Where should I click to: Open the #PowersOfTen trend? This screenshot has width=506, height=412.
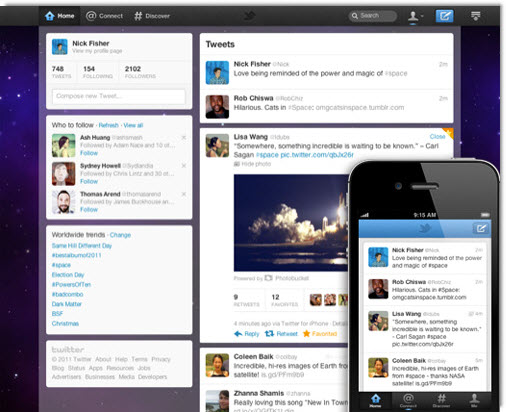71,284
